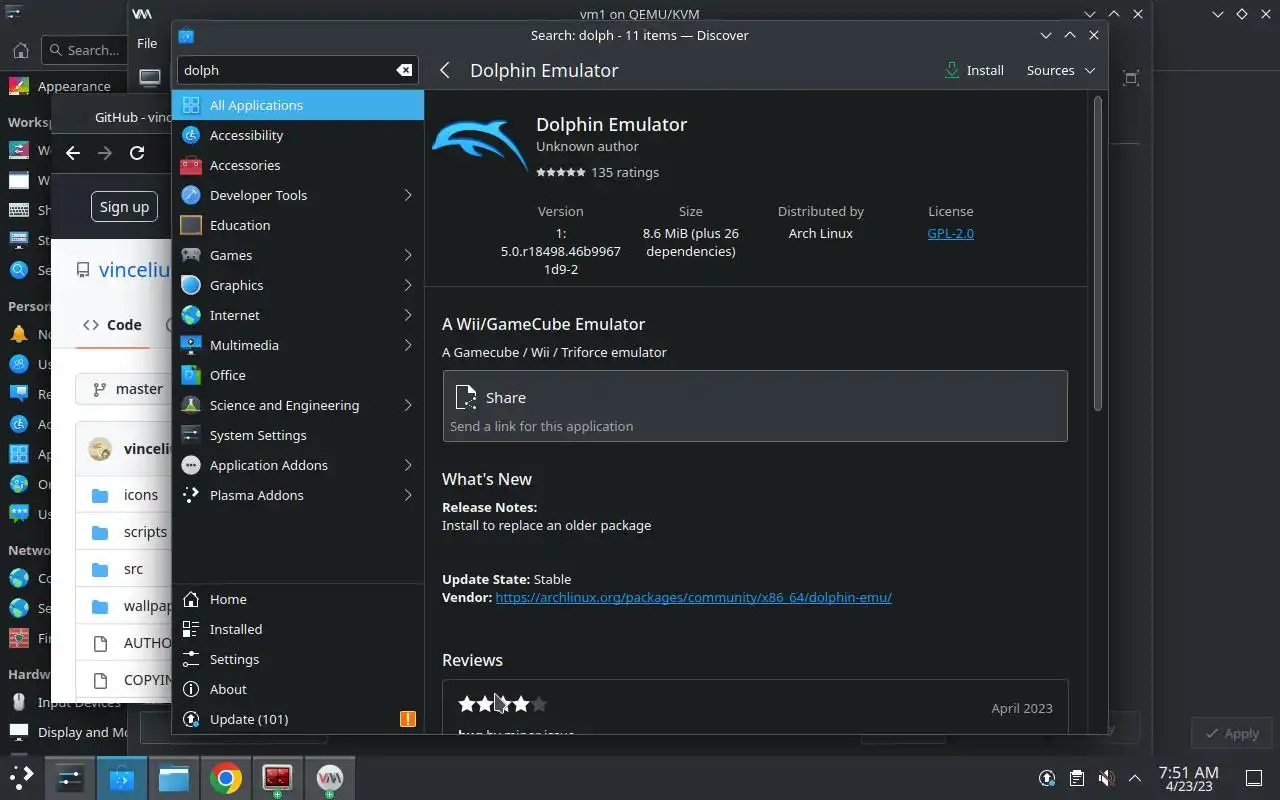Launch Google Chrome from taskbar
Viewport: 1280px width, 800px height.
click(226, 777)
